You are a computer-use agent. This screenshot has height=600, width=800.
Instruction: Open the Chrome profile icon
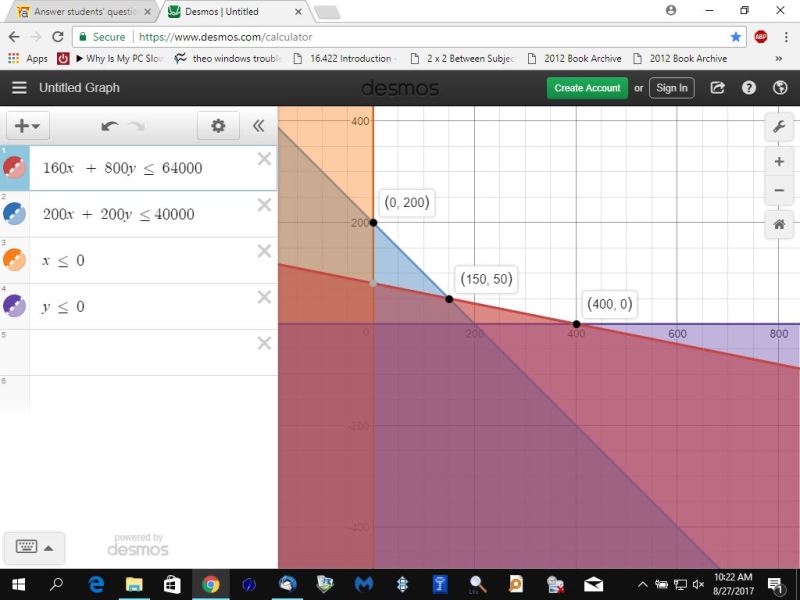[671, 10]
